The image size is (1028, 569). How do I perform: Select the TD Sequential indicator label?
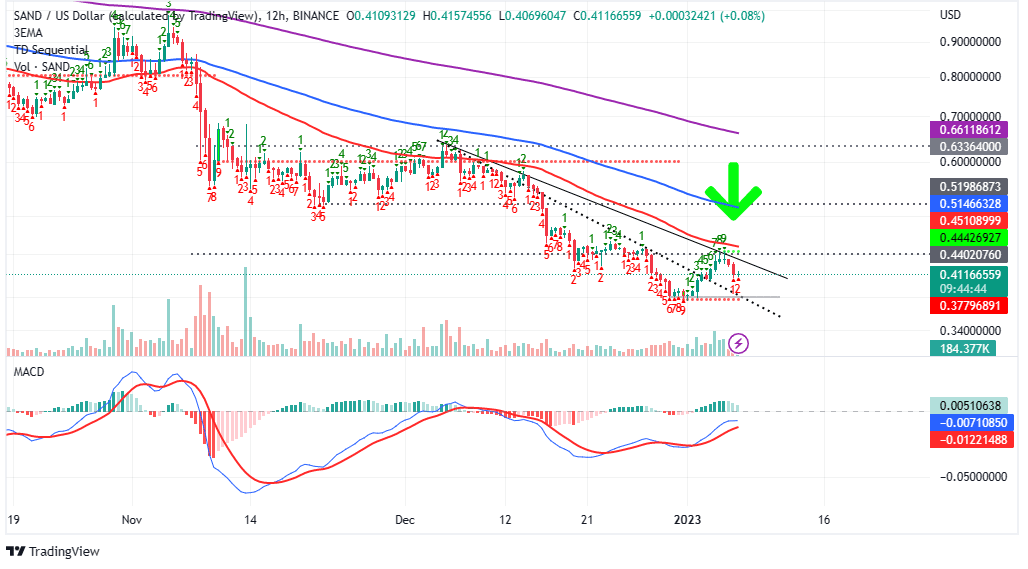click(50, 50)
